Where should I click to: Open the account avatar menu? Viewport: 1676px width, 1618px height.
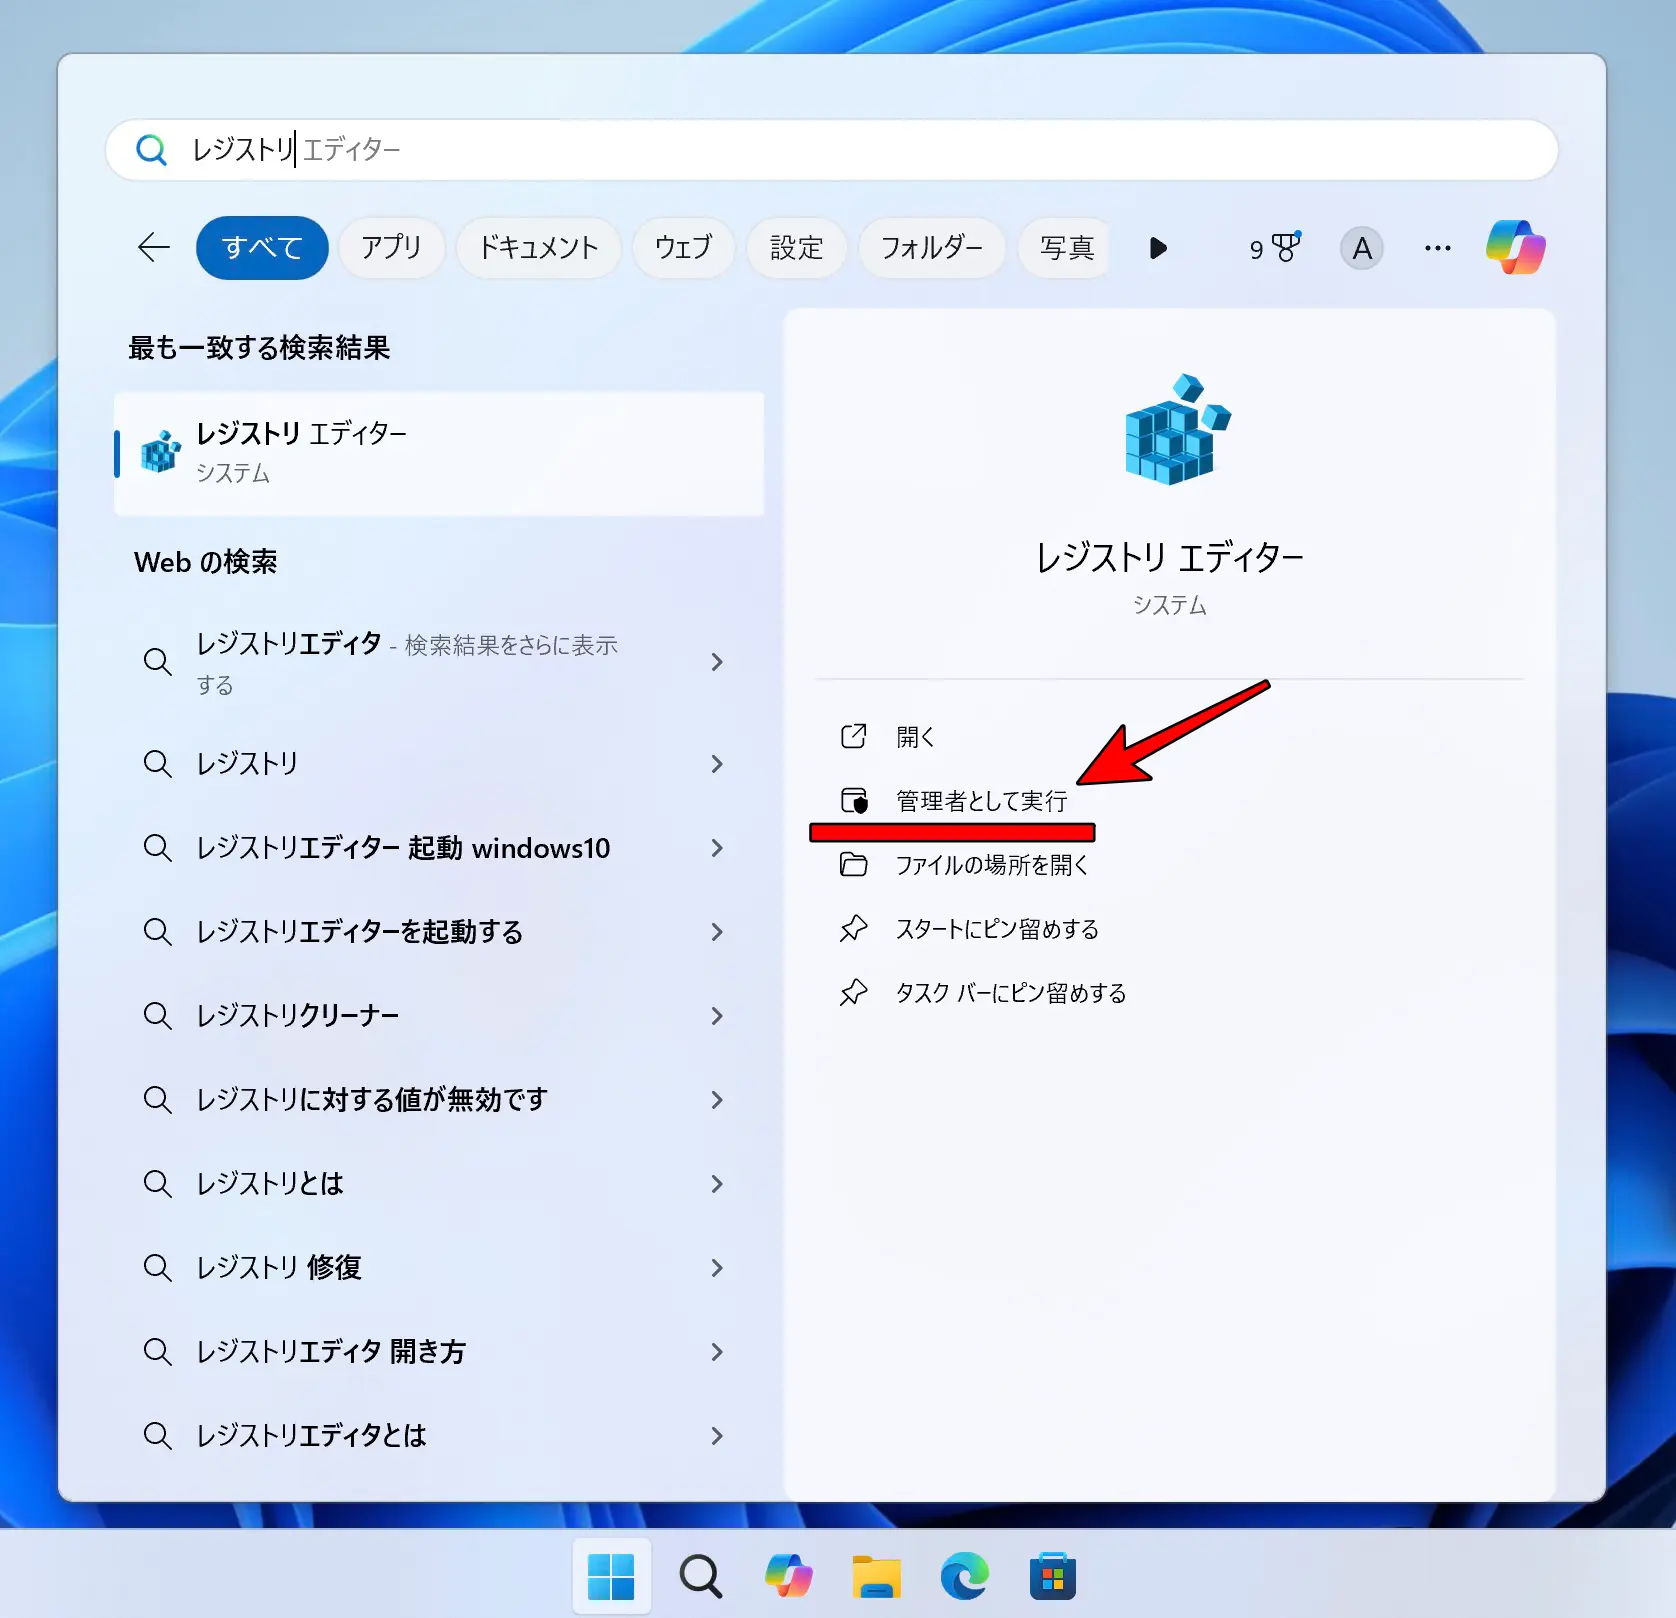[x=1360, y=249]
